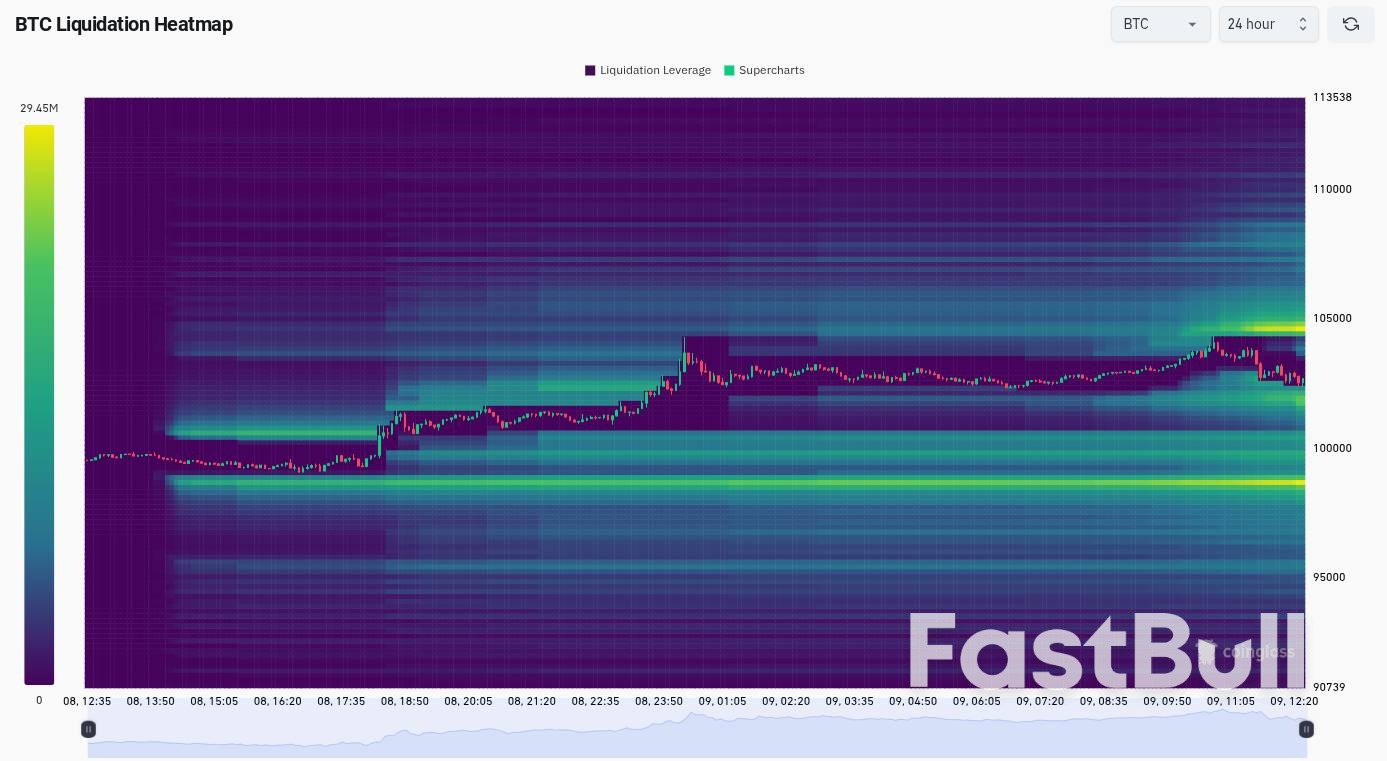Click the up-down stepper arrows beside 24 hour
This screenshot has height=761, width=1387.
pyautogui.click(x=1303, y=23)
